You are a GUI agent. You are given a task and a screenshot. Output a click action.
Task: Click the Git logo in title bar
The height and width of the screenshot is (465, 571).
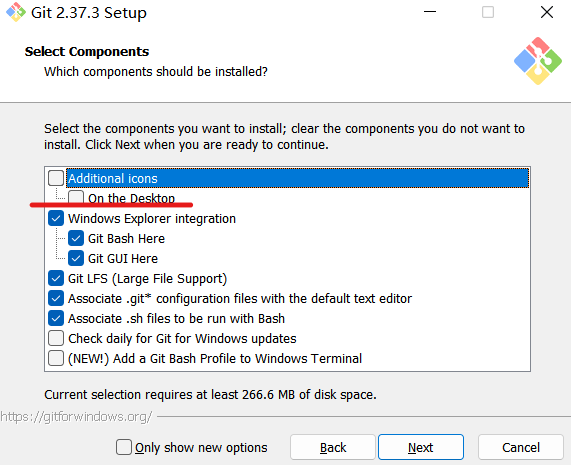[x=16, y=12]
